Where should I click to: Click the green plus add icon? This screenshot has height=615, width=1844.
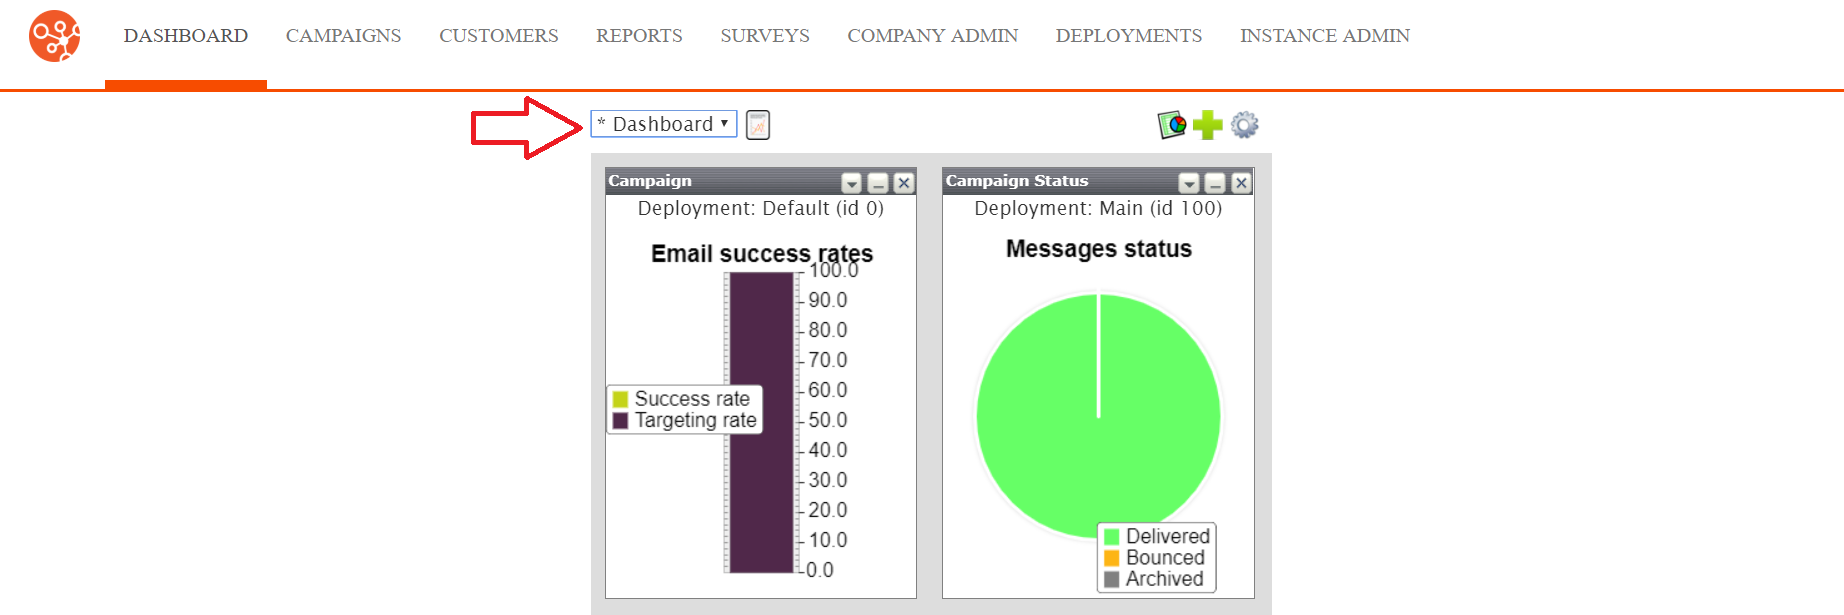coord(1208,125)
